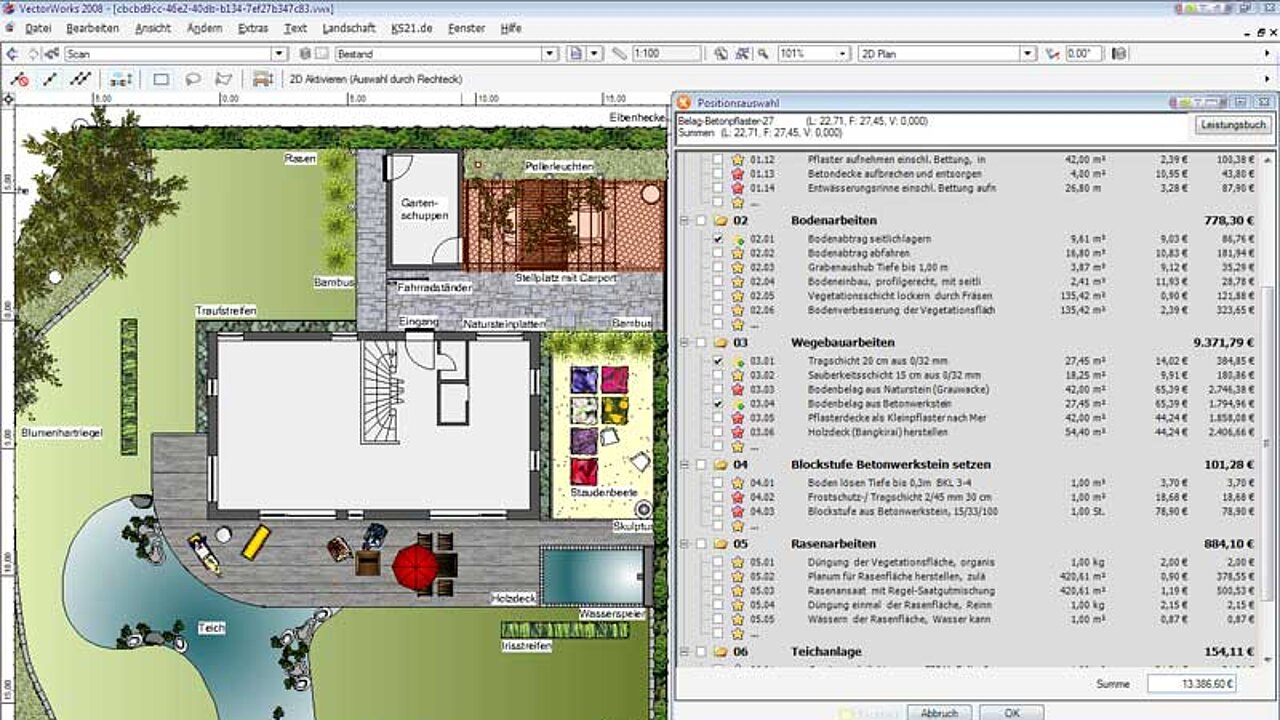Click the Summe total field

tap(1191, 684)
